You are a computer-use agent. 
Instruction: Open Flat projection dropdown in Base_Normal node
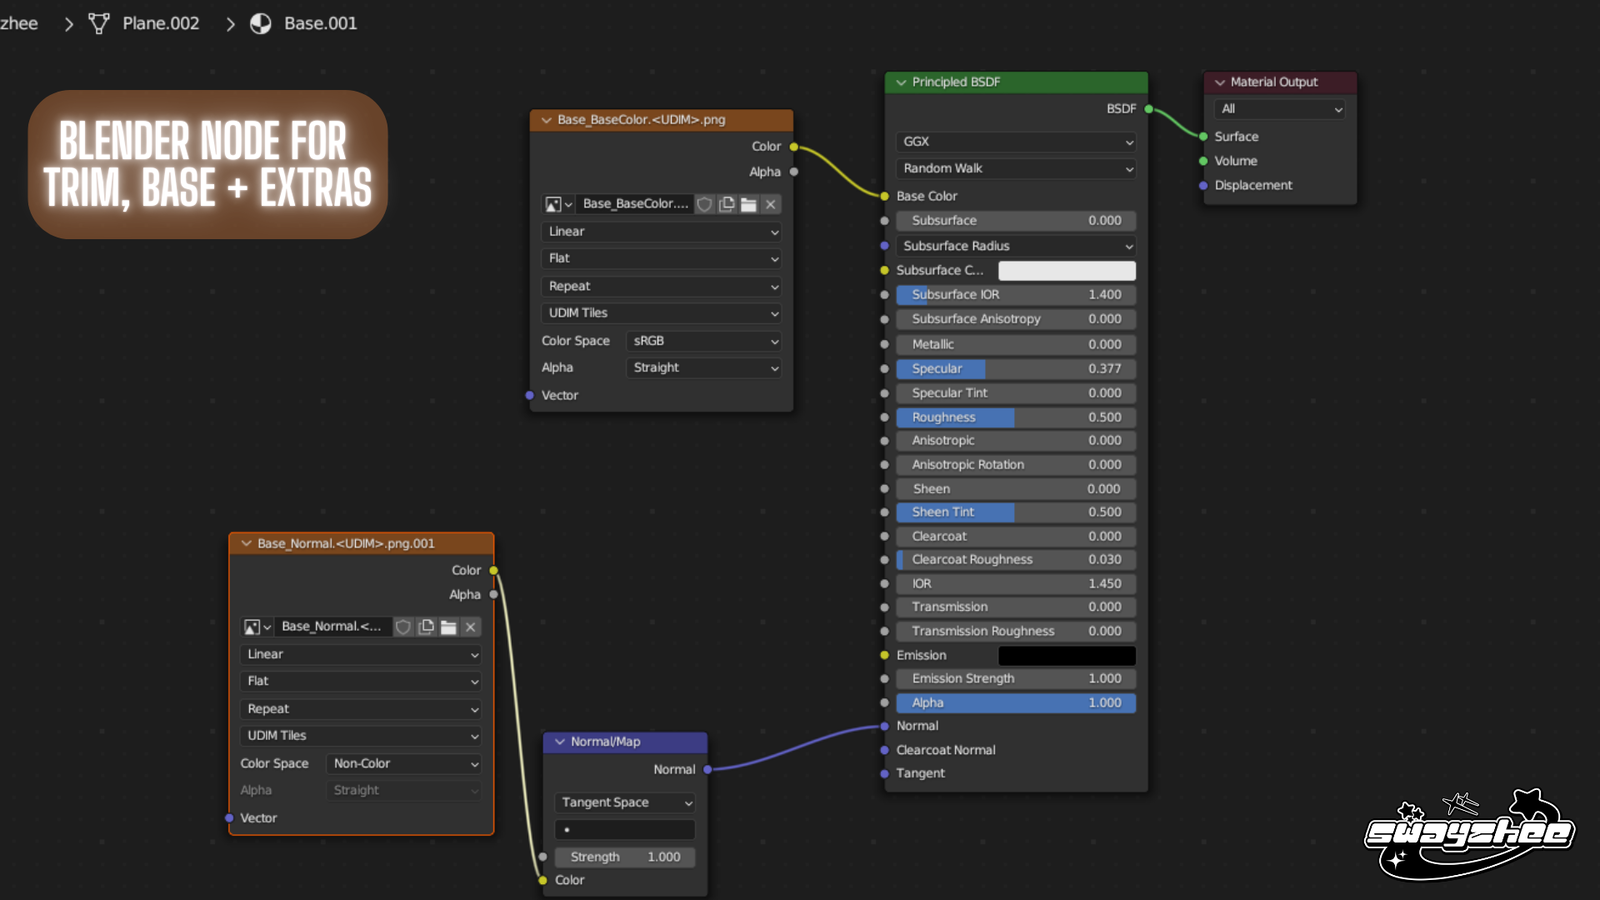click(x=361, y=682)
